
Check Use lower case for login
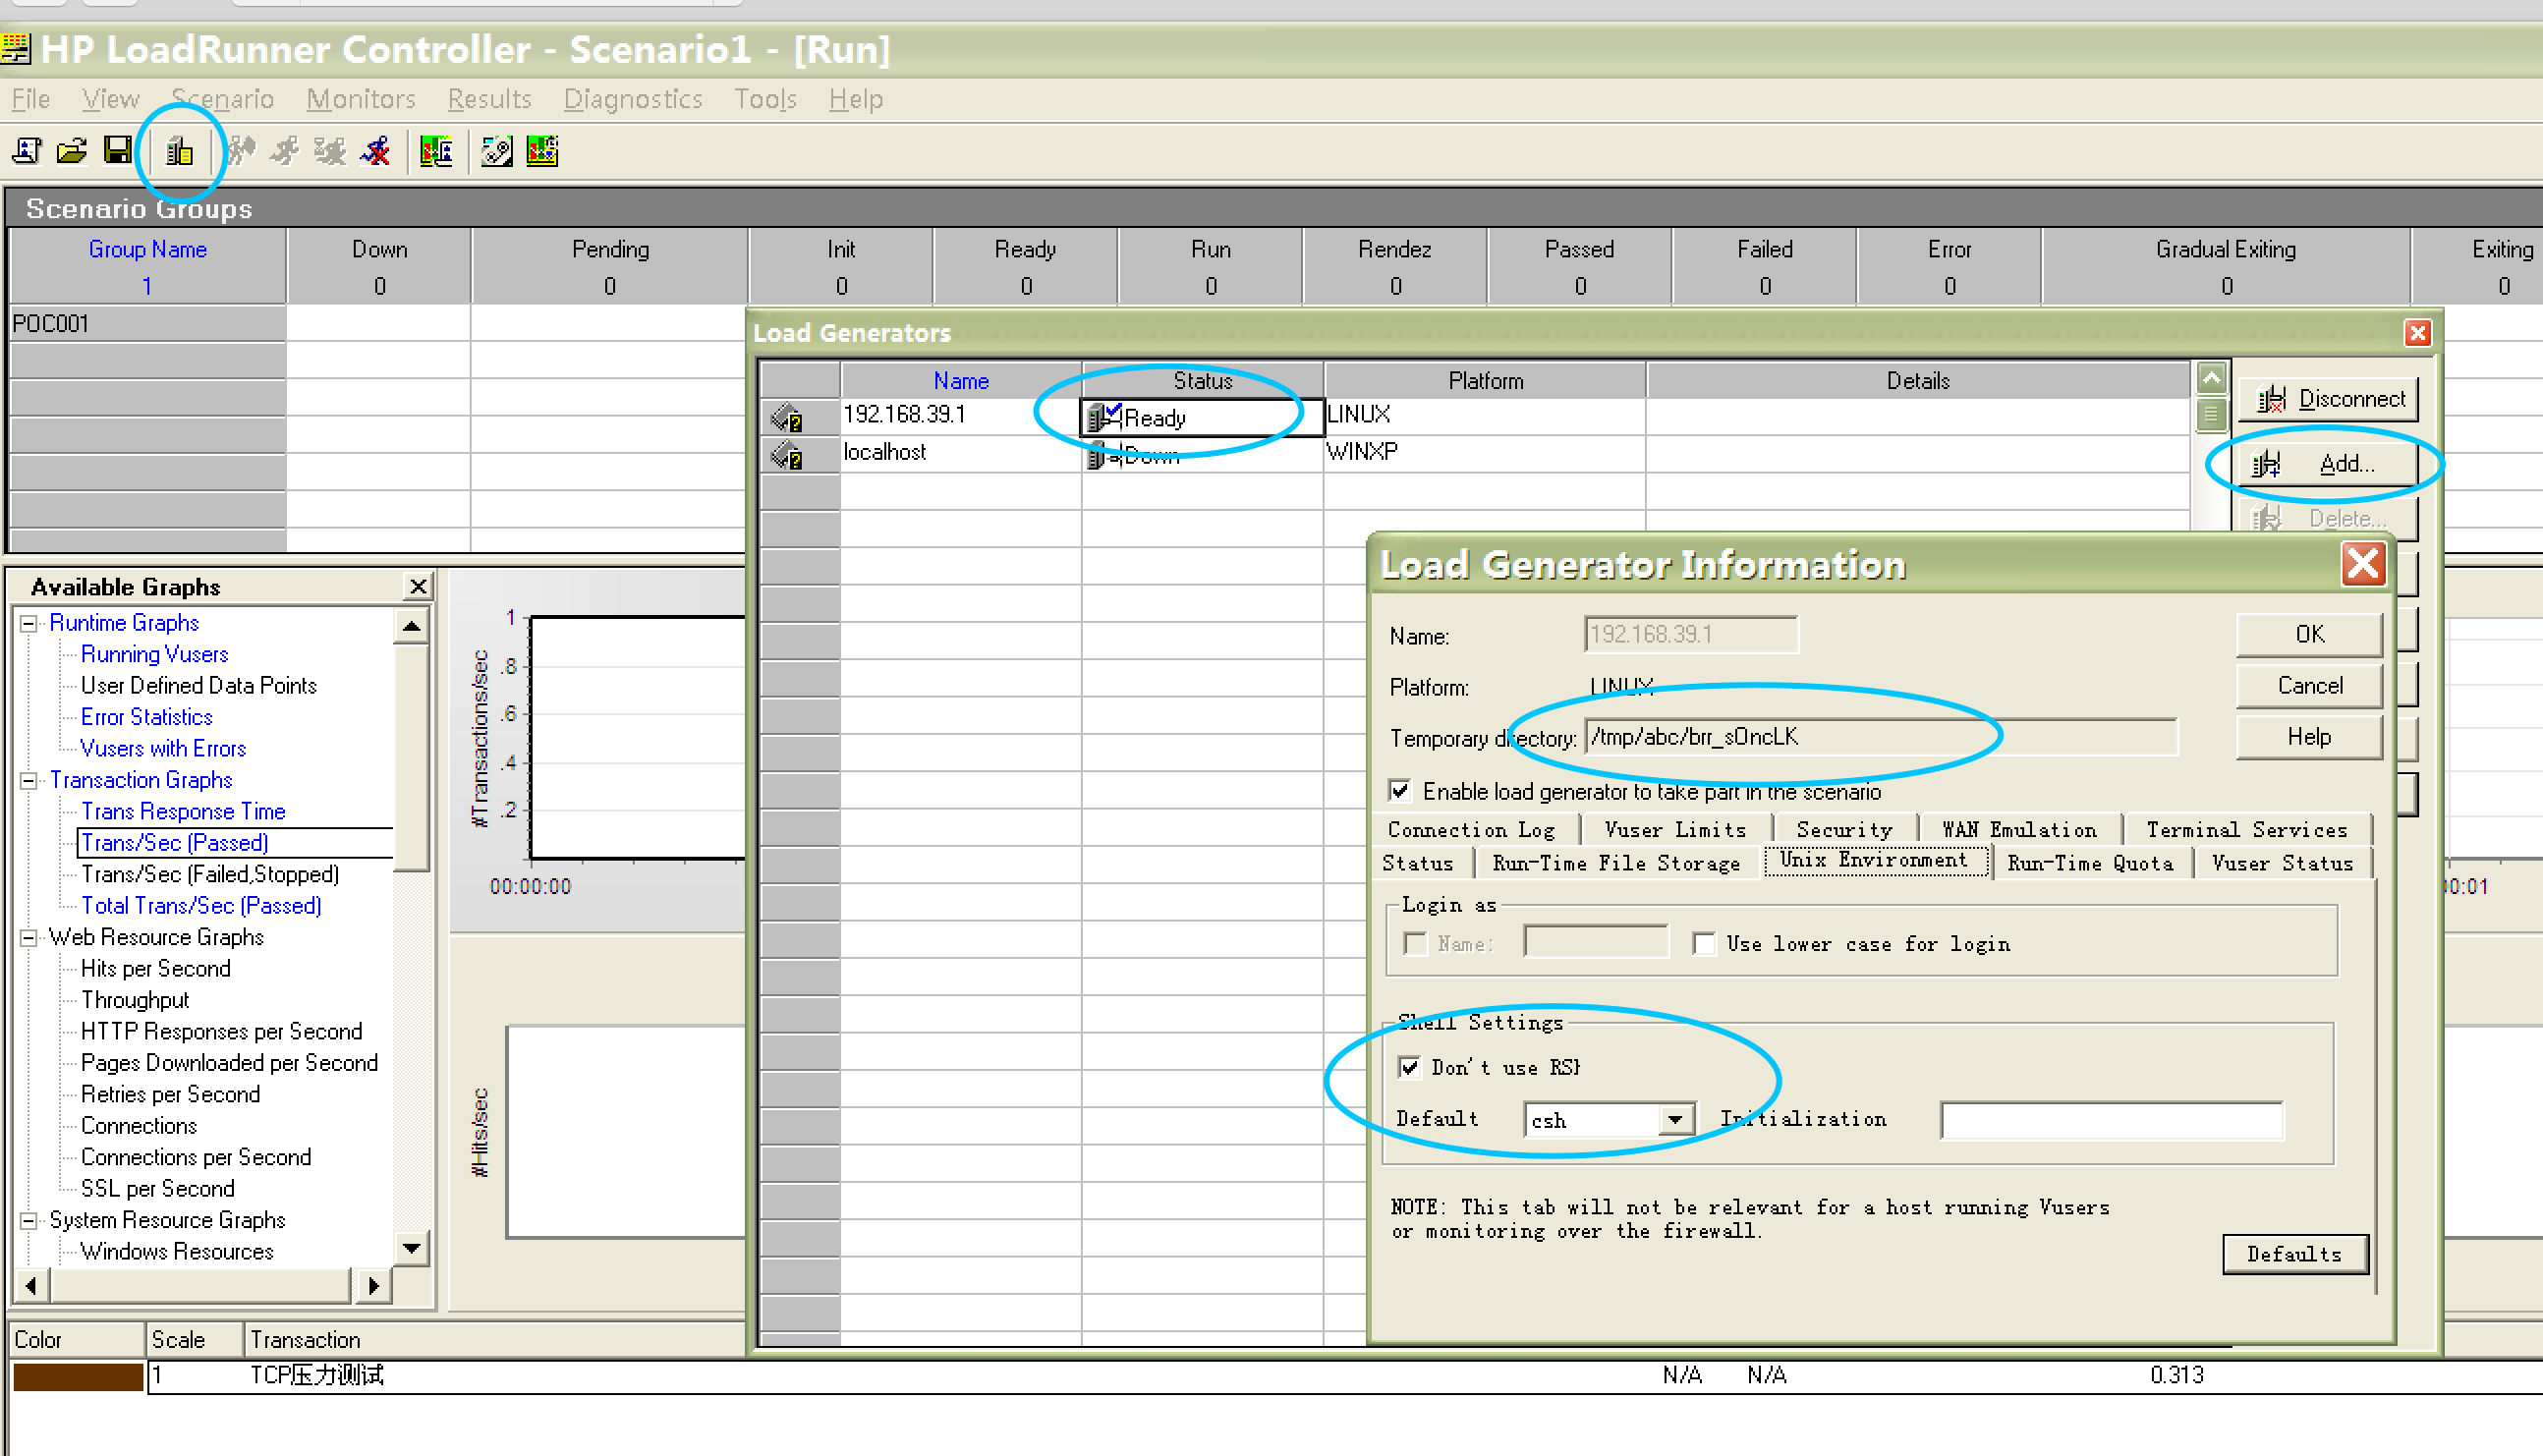pos(1704,943)
